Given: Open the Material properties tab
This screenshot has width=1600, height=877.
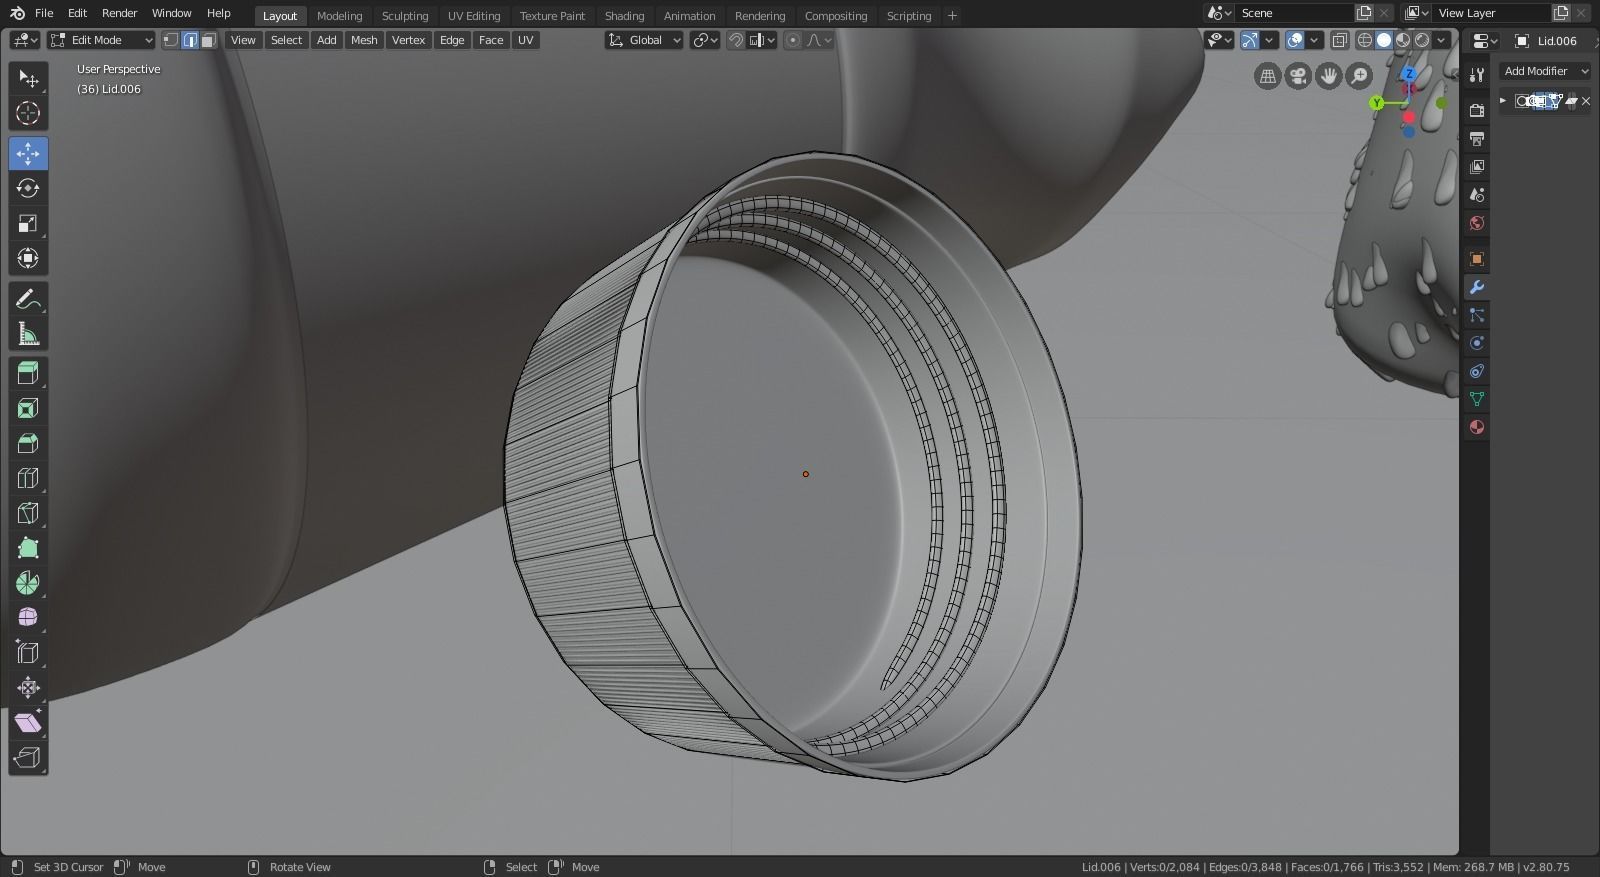Looking at the screenshot, I should click(x=1477, y=427).
